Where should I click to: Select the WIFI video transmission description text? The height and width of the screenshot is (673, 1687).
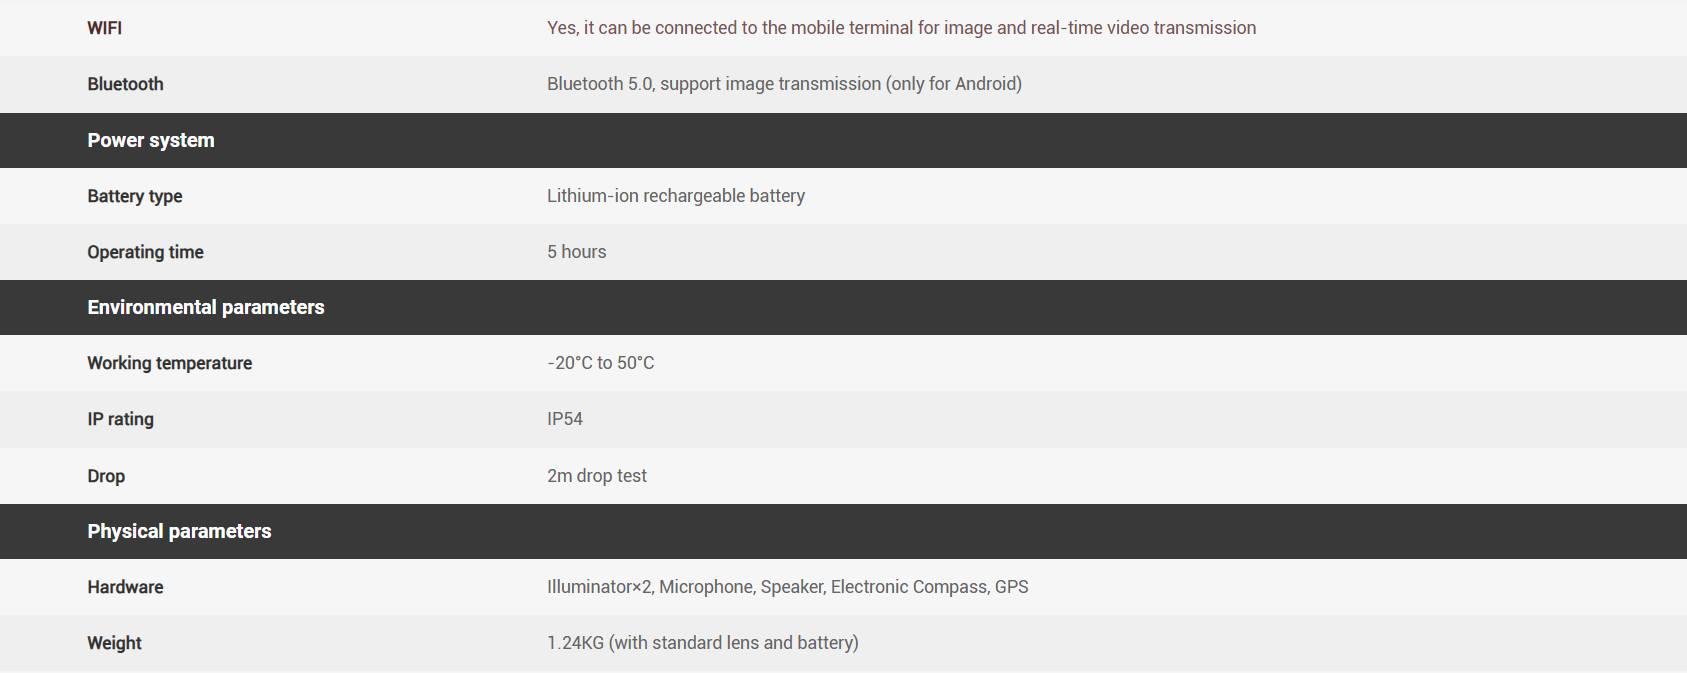[x=900, y=28]
